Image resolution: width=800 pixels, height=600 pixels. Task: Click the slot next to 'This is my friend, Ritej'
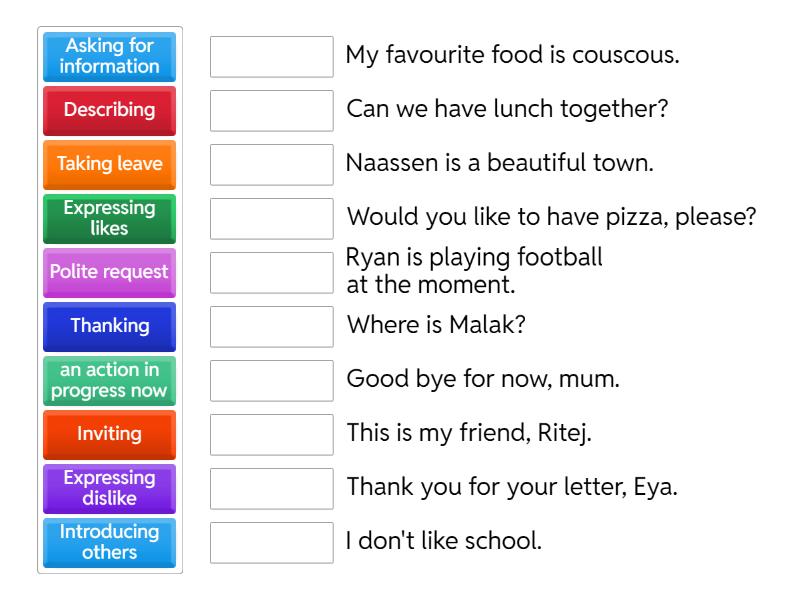point(272,435)
